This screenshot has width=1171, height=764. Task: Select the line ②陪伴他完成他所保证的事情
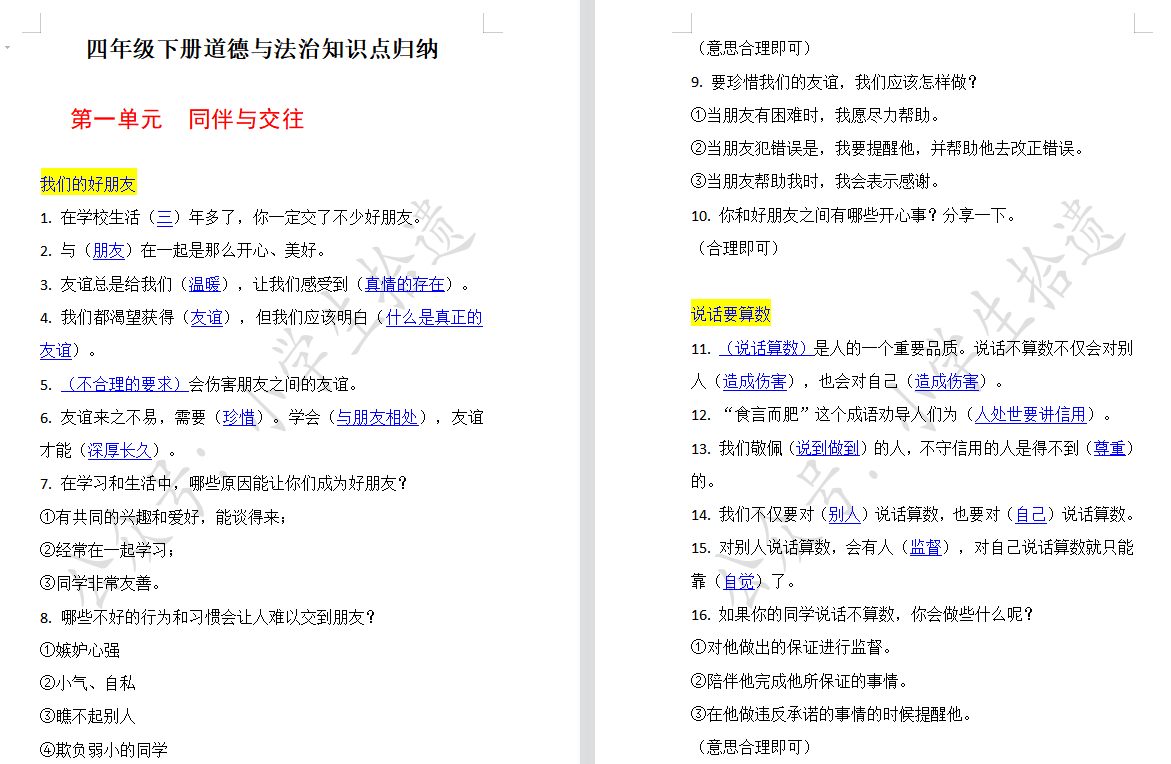point(800,681)
